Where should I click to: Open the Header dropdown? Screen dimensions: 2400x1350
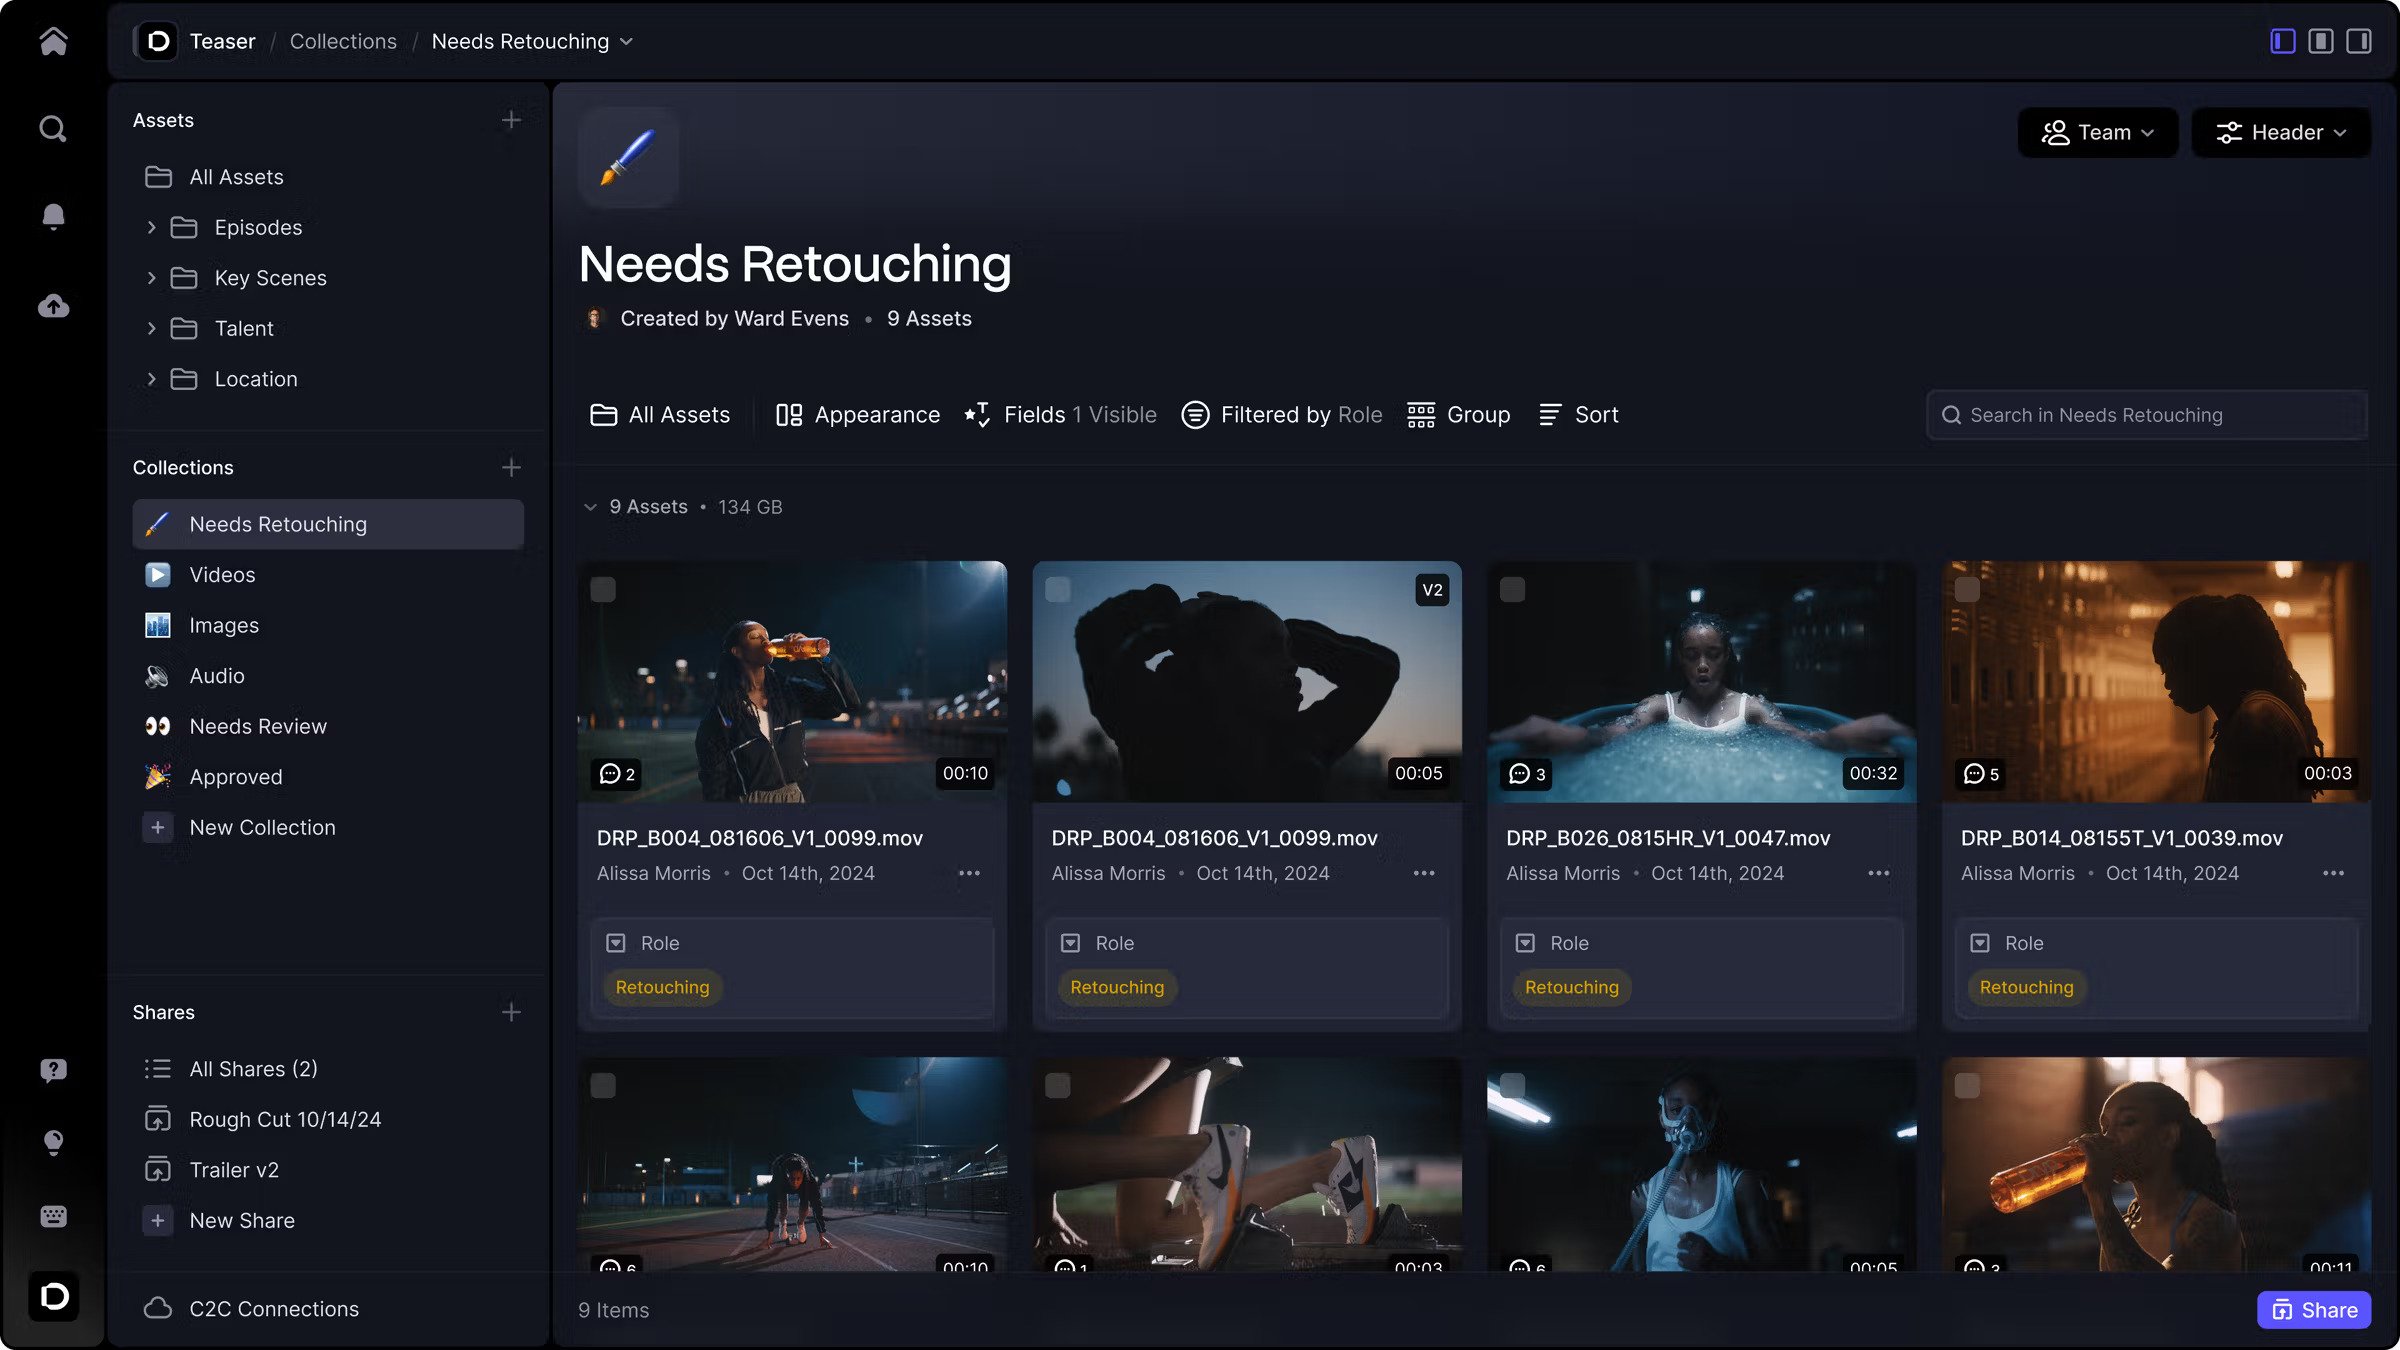pos(2280,132)
